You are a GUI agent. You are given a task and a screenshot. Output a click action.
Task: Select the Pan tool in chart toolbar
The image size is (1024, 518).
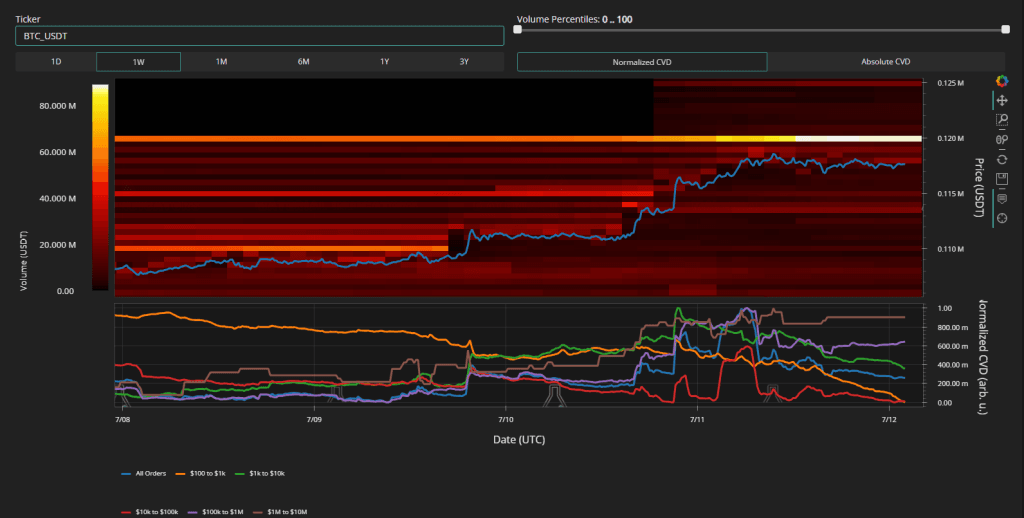[1002, 101]
